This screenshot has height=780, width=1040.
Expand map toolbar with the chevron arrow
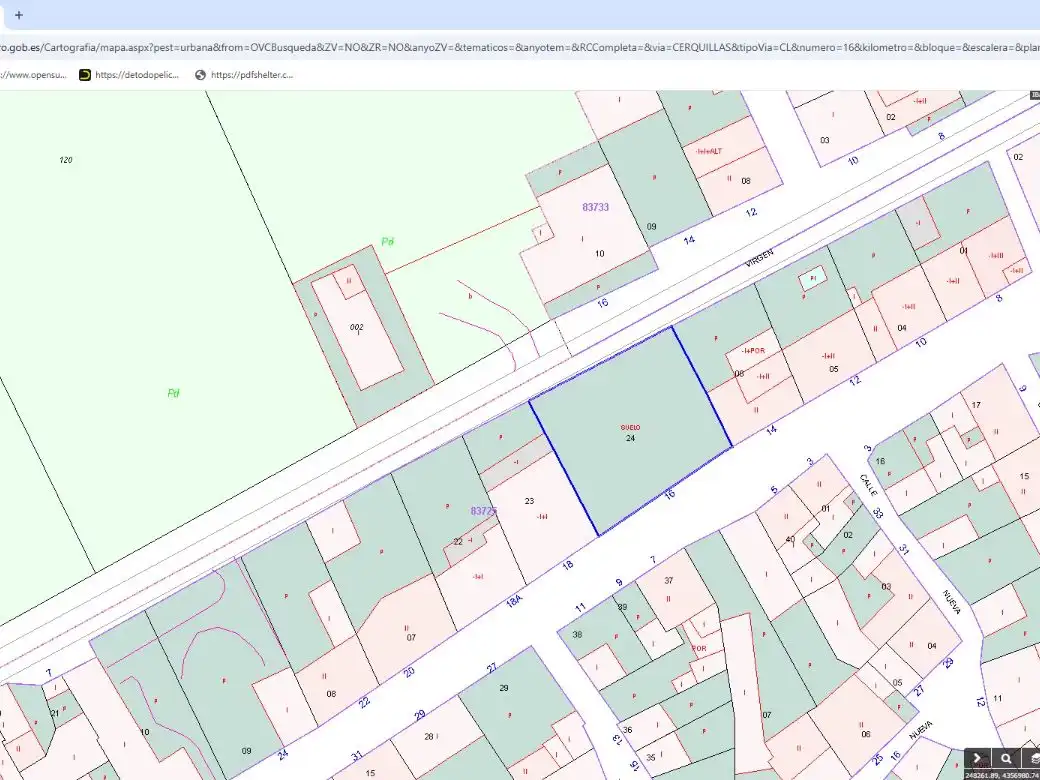point(977,759)
